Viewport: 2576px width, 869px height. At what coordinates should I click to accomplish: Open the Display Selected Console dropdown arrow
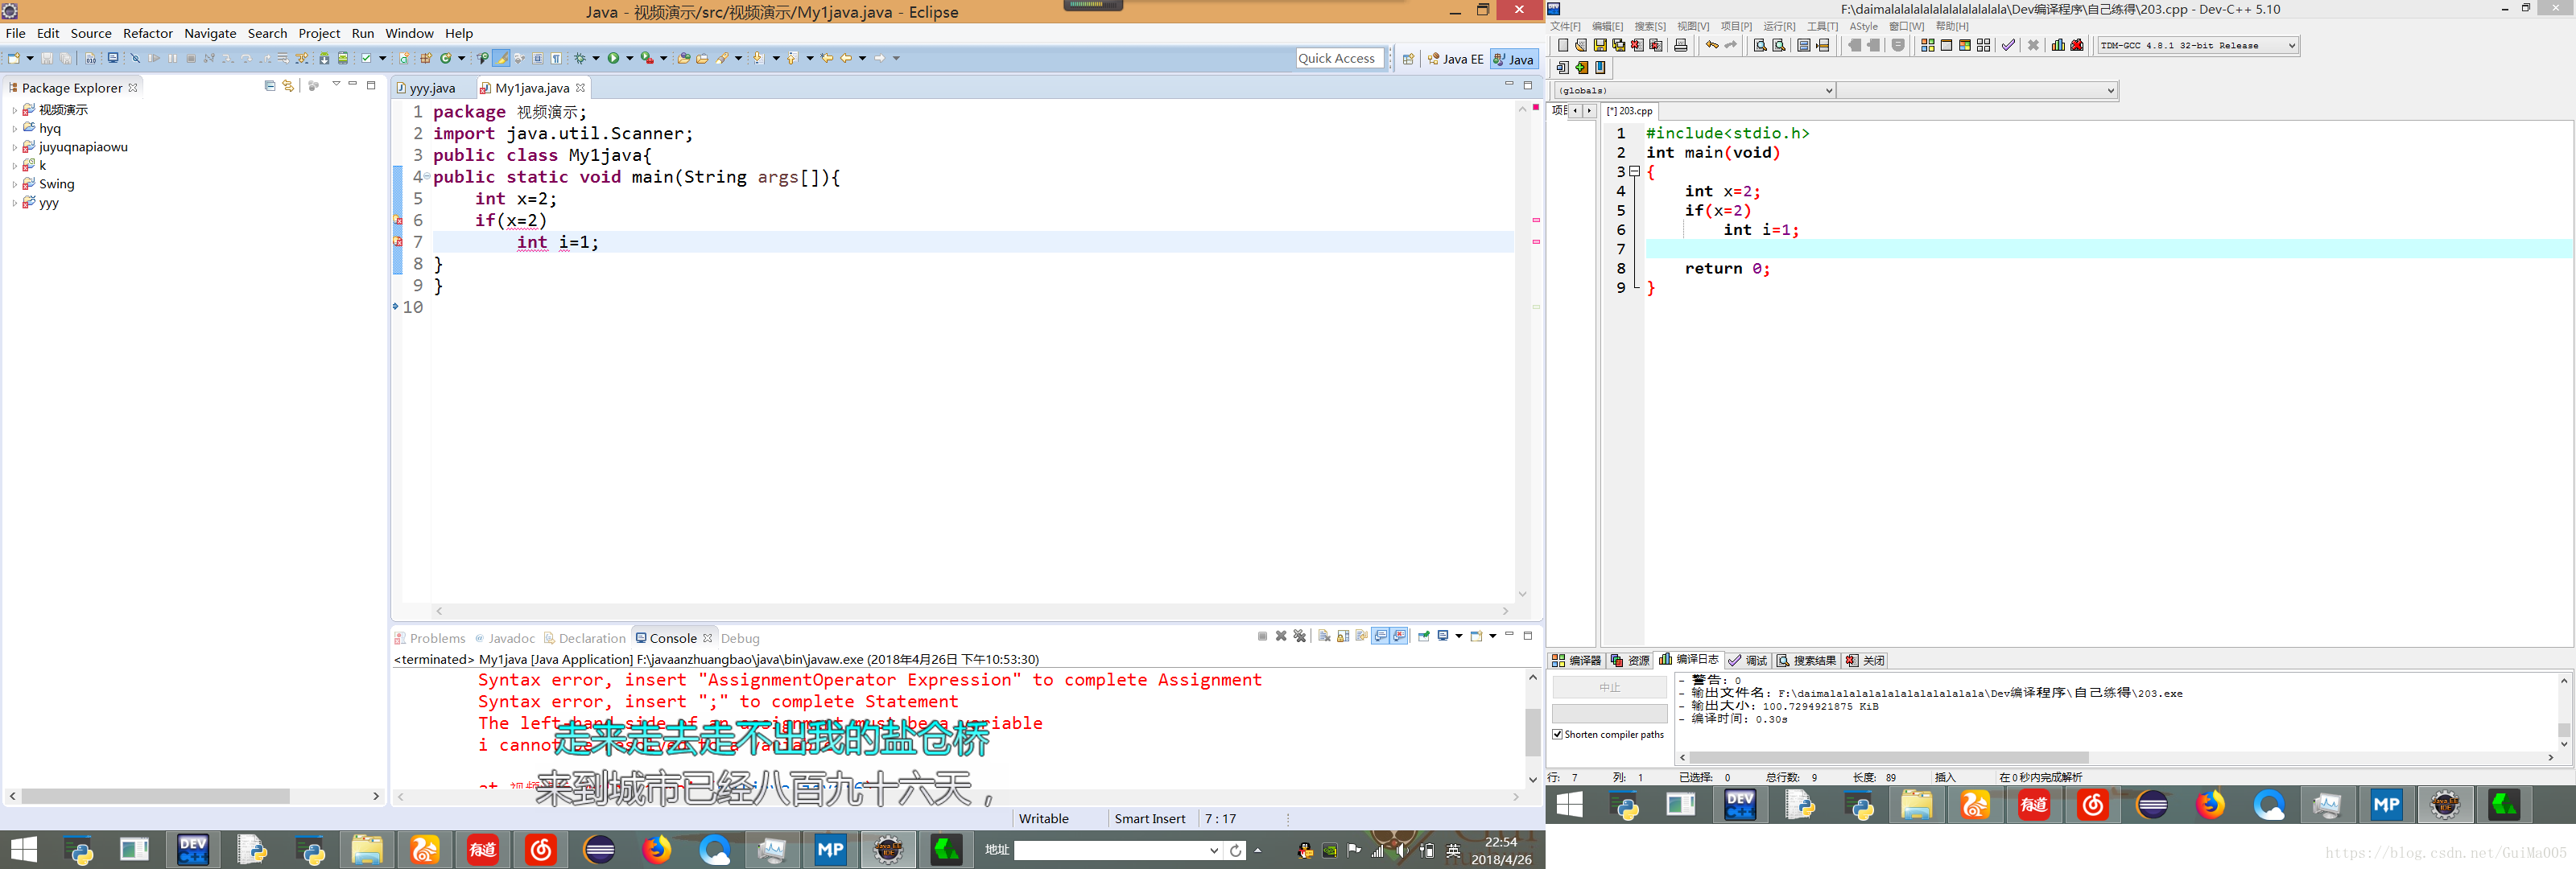coord(1459,636)
